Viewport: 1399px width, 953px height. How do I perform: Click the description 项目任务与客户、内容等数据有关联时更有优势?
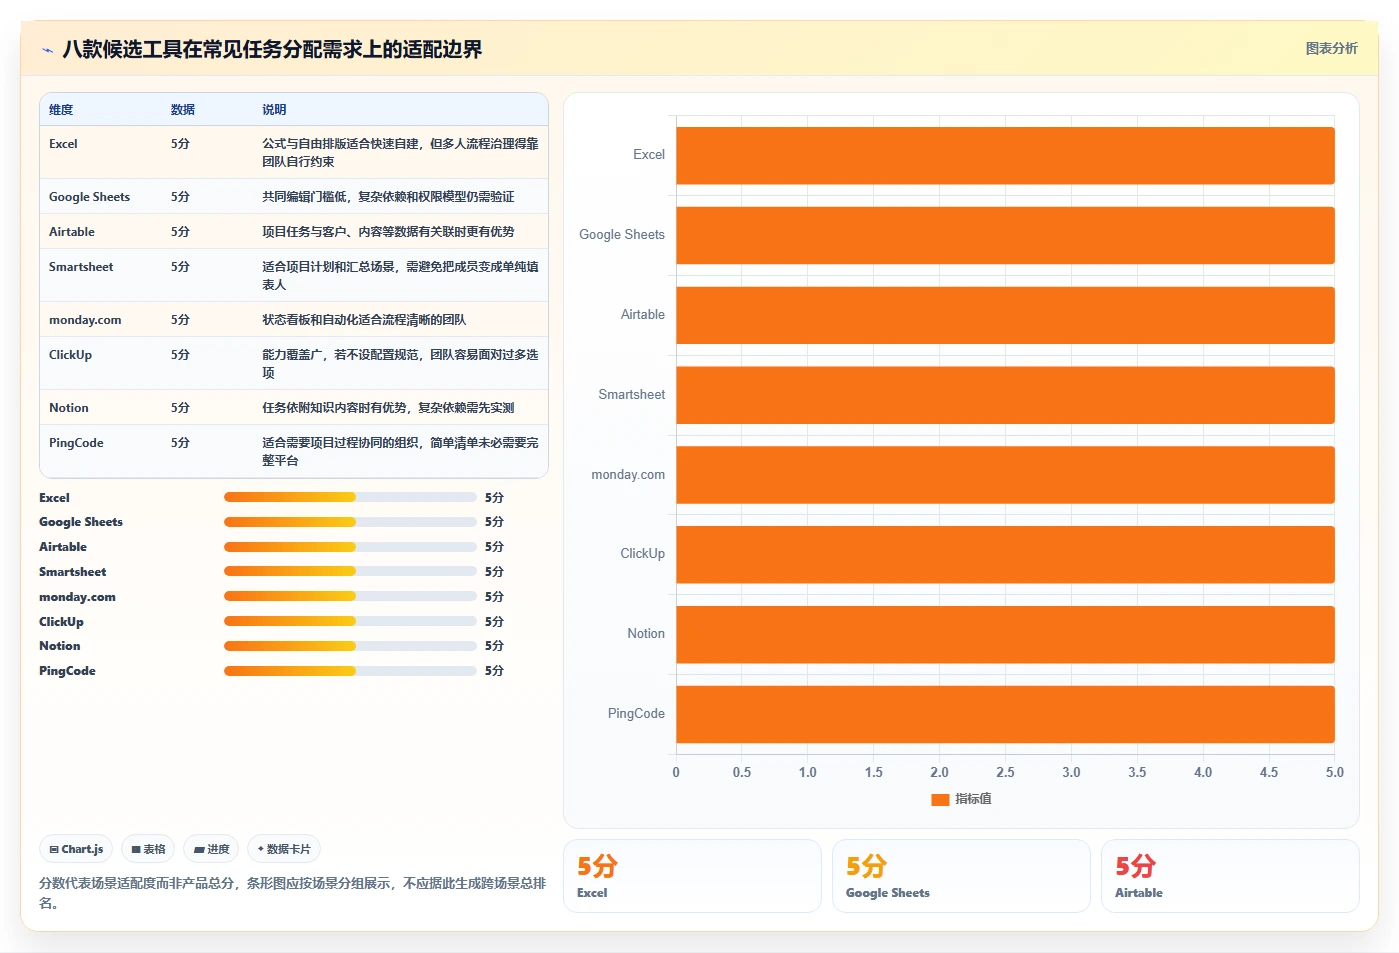coord(388,232)
